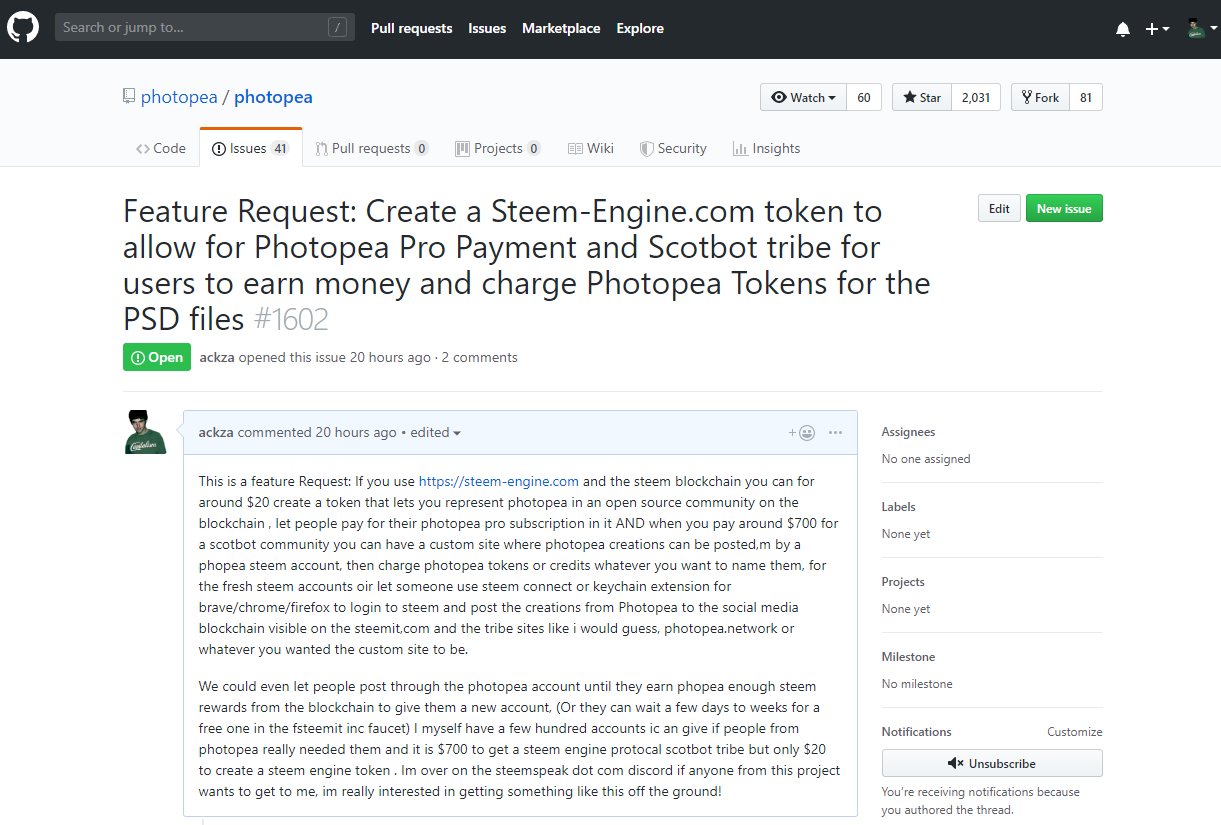Switch to the repository Pull requests tab
Screen dimensions: 1221x825
(372, 148)
